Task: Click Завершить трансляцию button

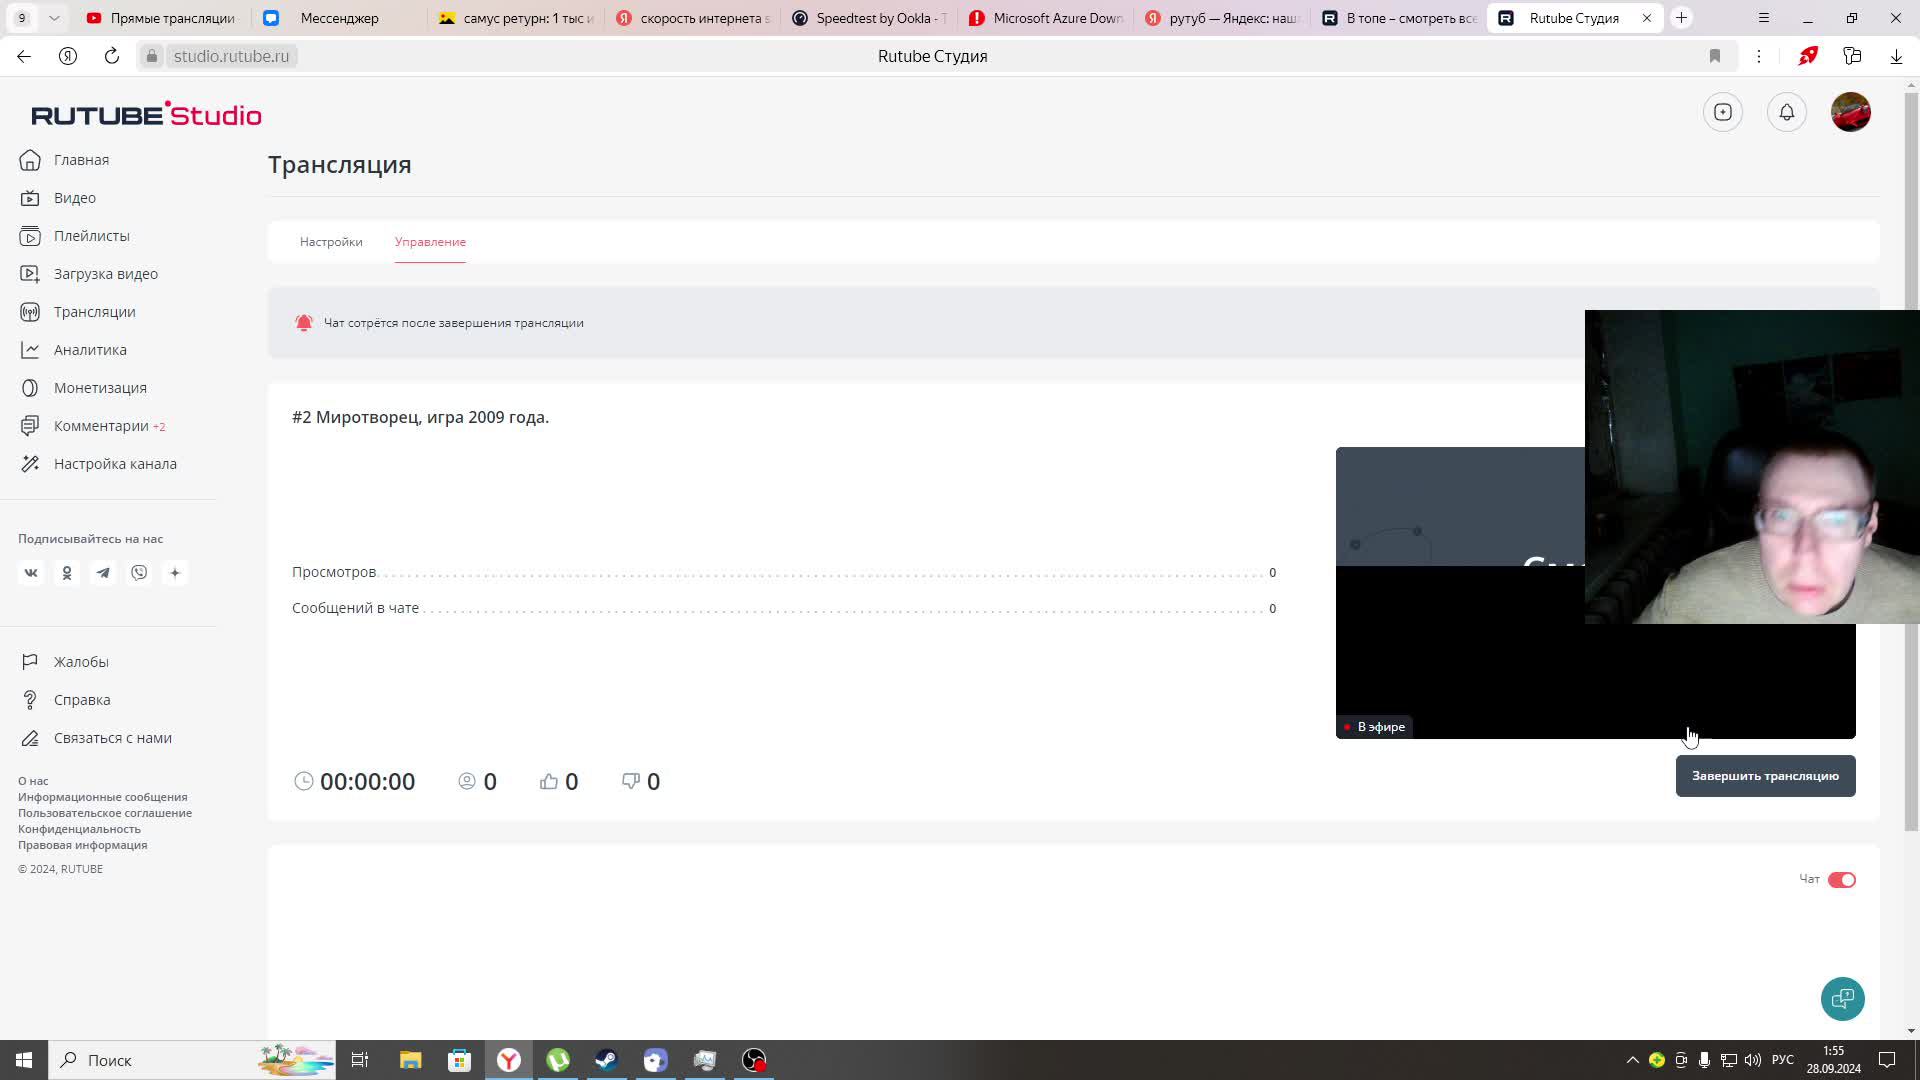Action: point(1765,776)
